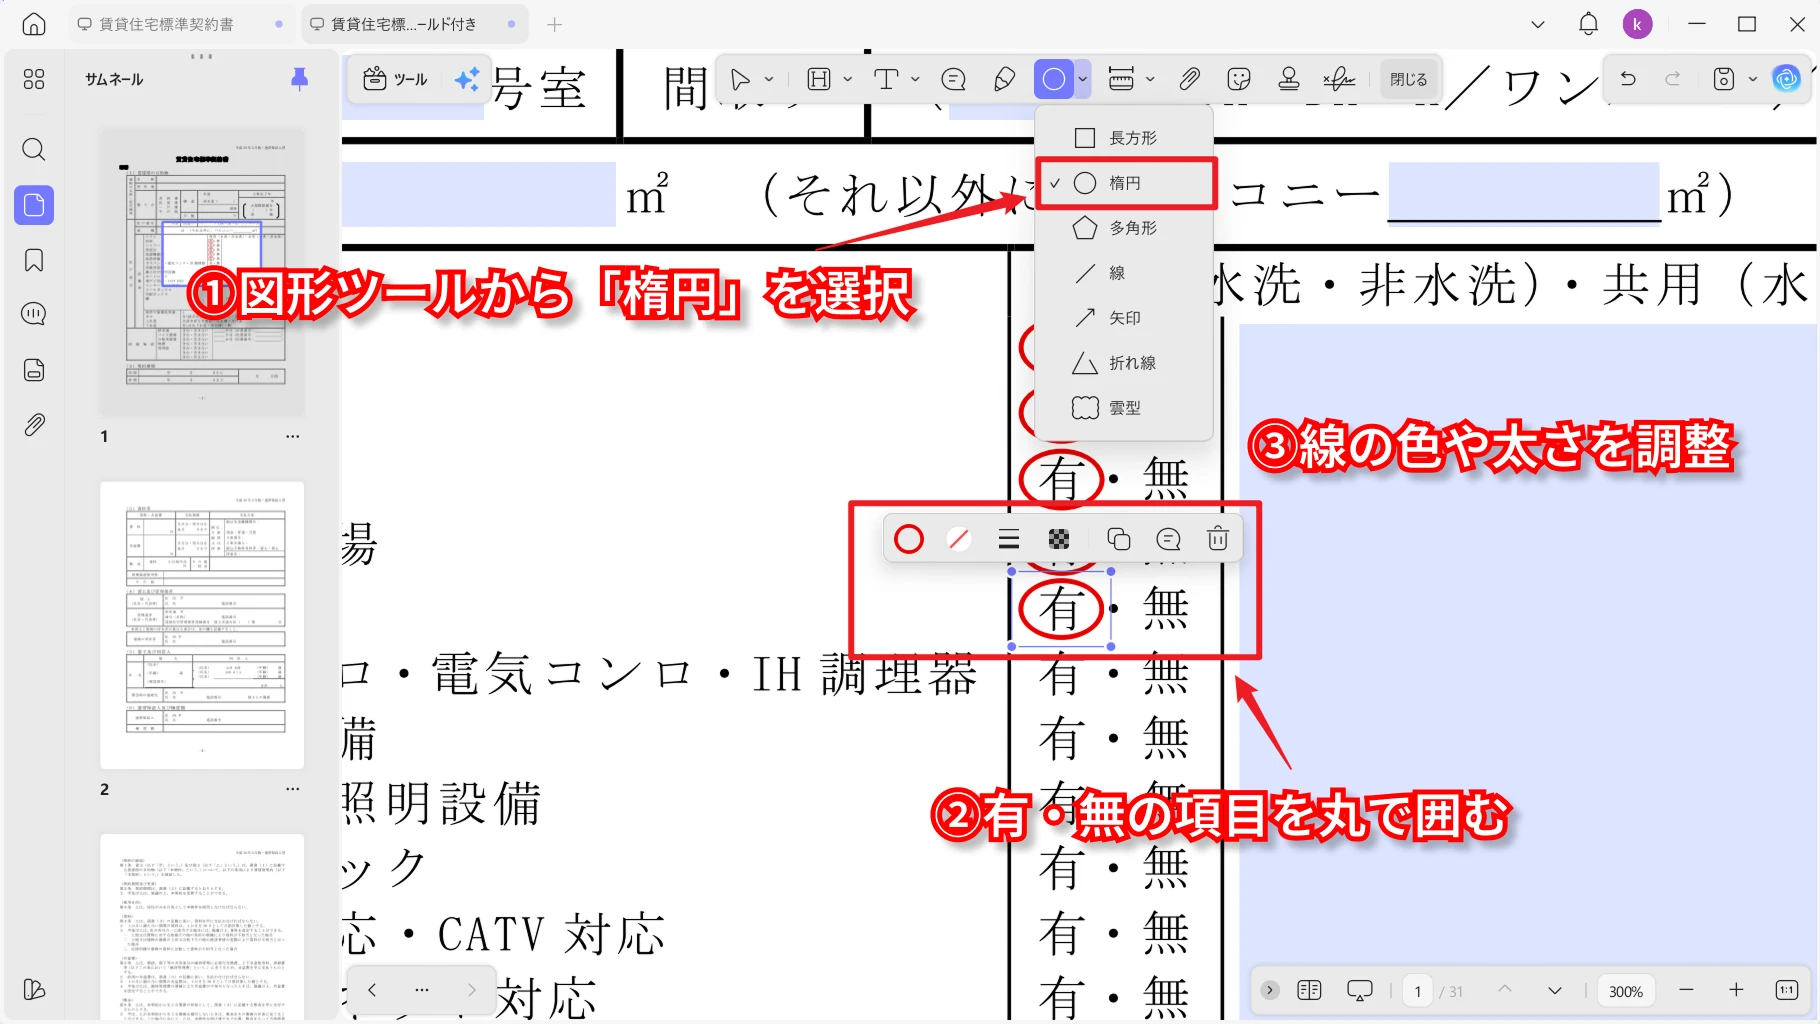This screenshot has width=1820, height=1024.
Task: Toggle the reading layout mode
Action: (1309, 990)
